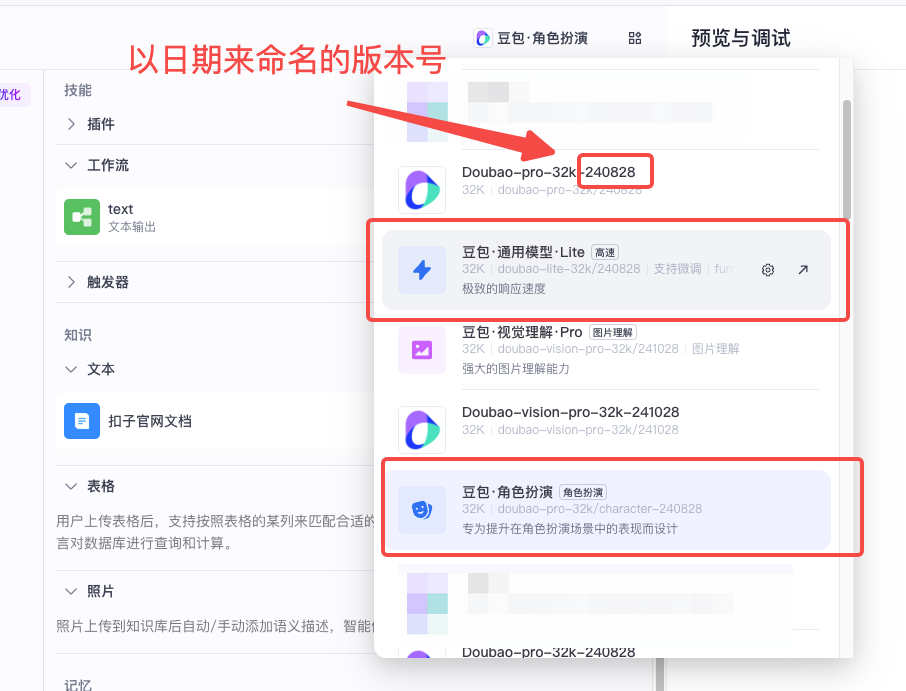
Task: Click doubao-lite-32k/240828 model identifier text
Action: pyautogui.click(x=569, y=269)
